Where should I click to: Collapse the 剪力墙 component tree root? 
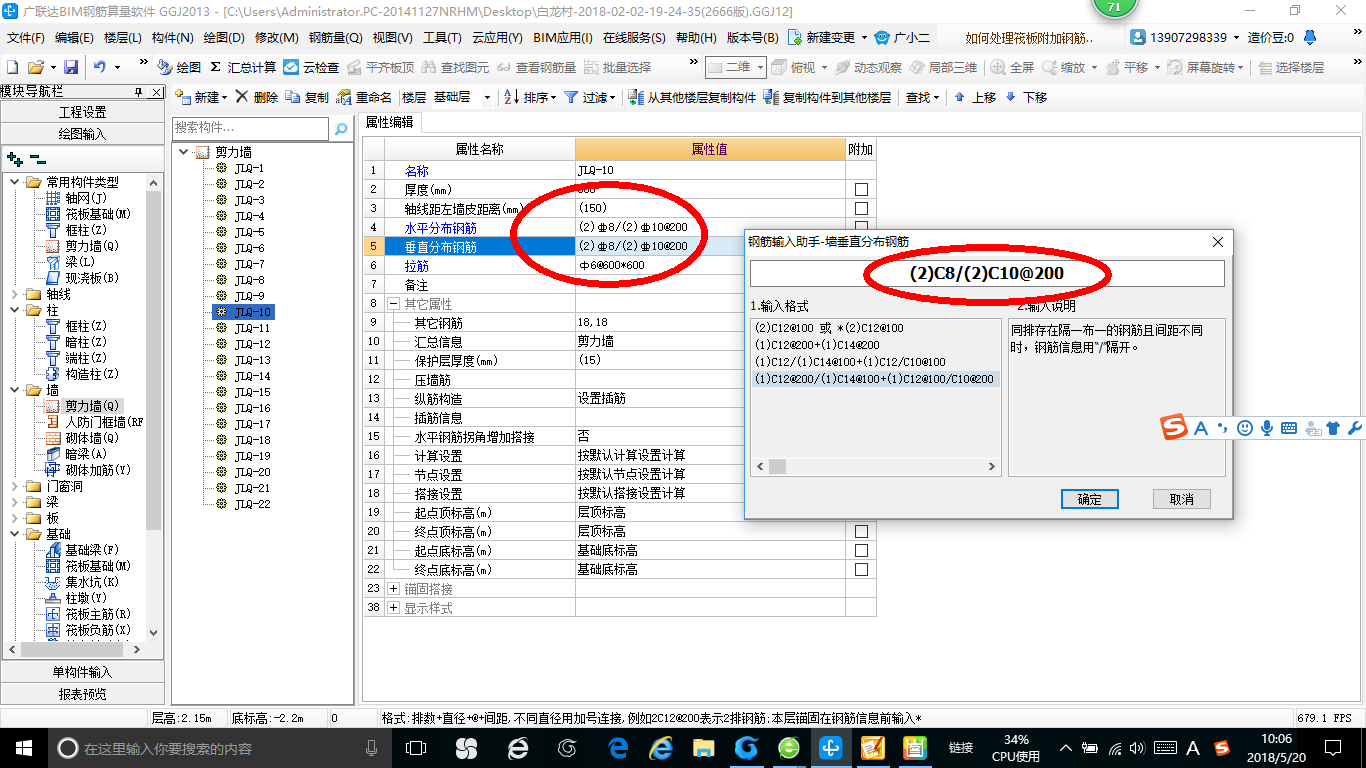coord(184,153)
